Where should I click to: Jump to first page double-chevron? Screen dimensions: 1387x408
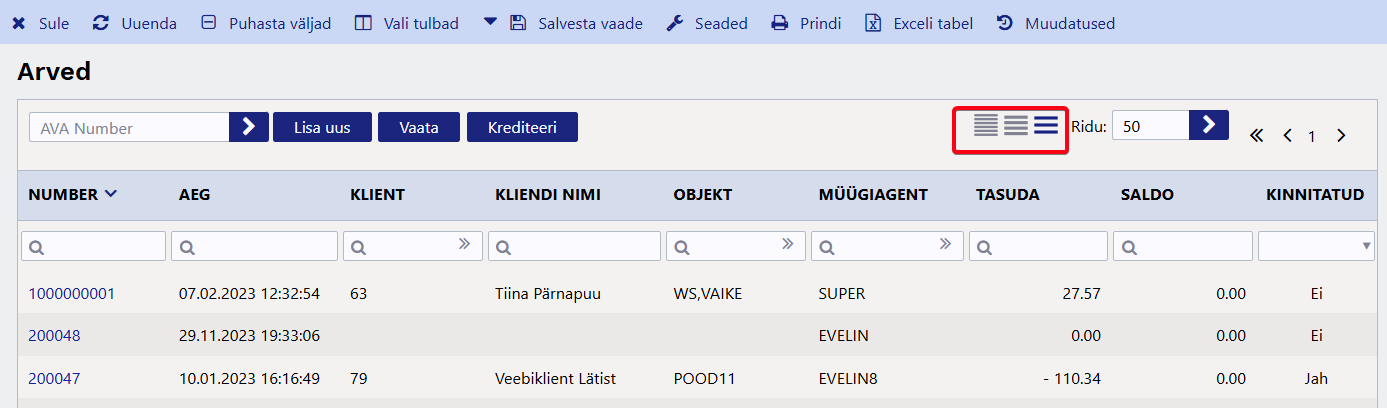(1256, 135)
